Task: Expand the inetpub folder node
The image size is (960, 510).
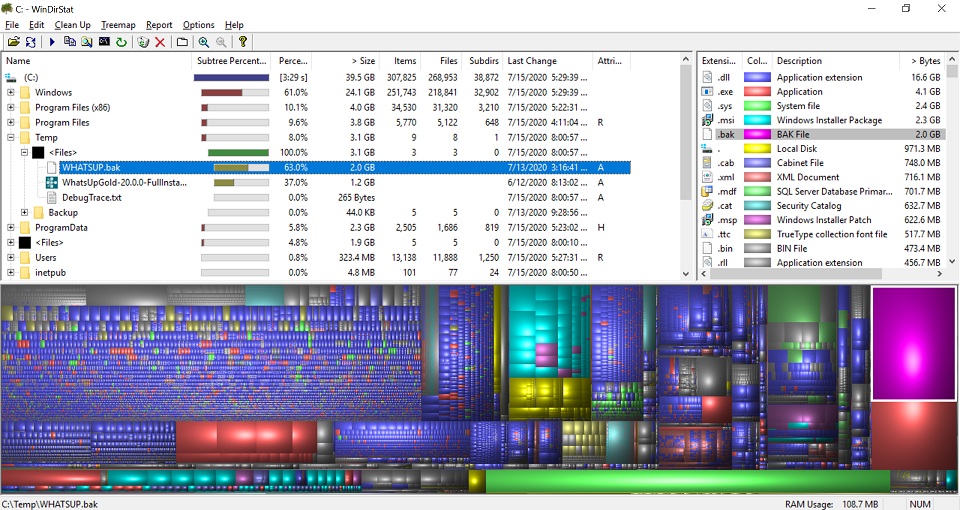Action: [x=10, y=272]
